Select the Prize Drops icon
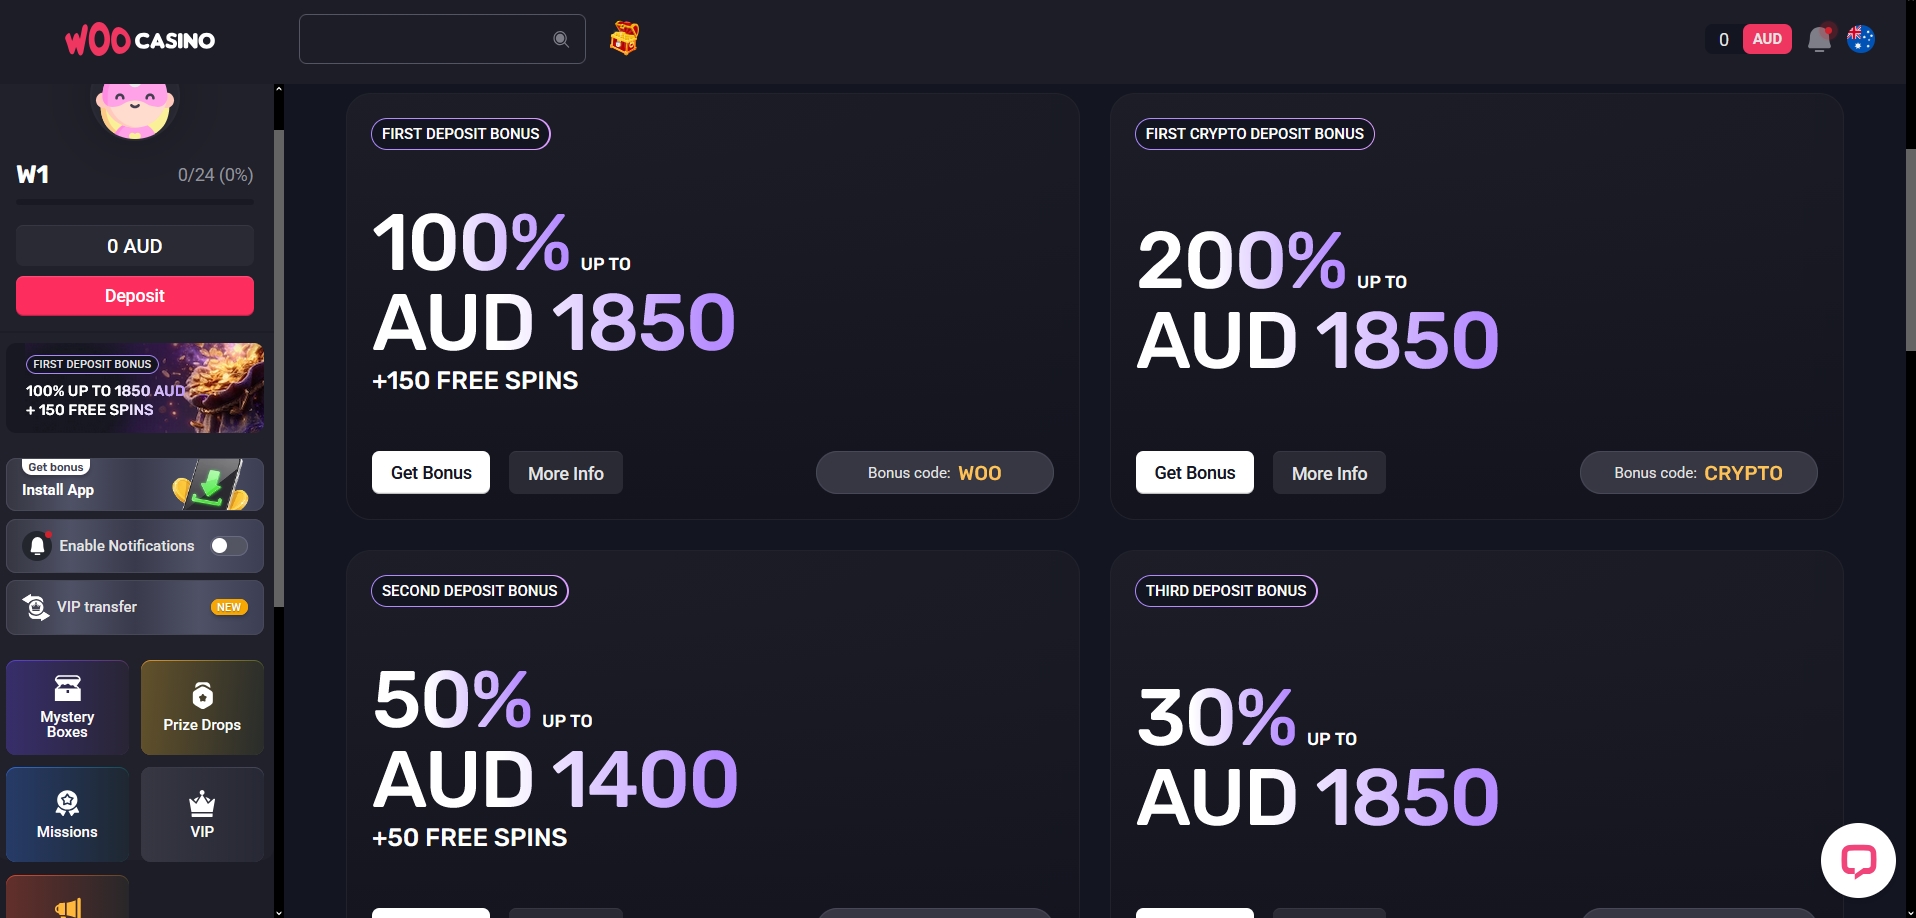The width and height of the screenshot is (1916, 918). tap(202, 695)
